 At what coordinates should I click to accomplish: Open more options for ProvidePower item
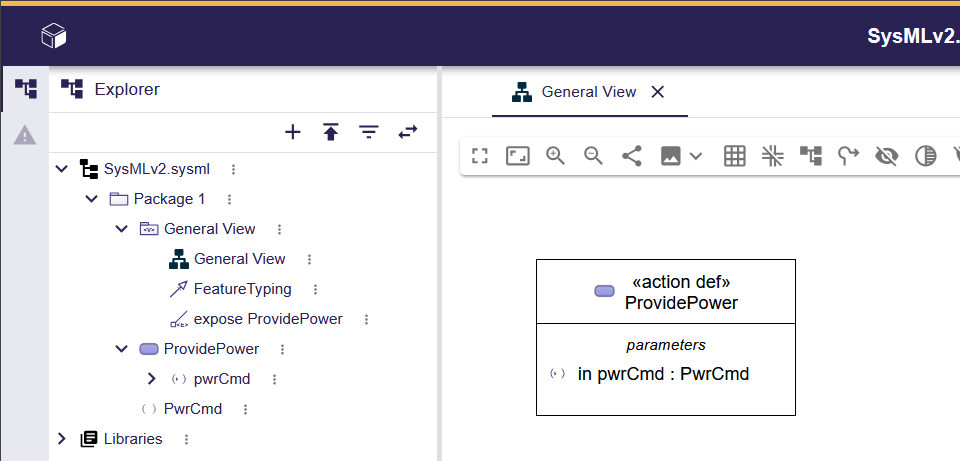[282, 349]
